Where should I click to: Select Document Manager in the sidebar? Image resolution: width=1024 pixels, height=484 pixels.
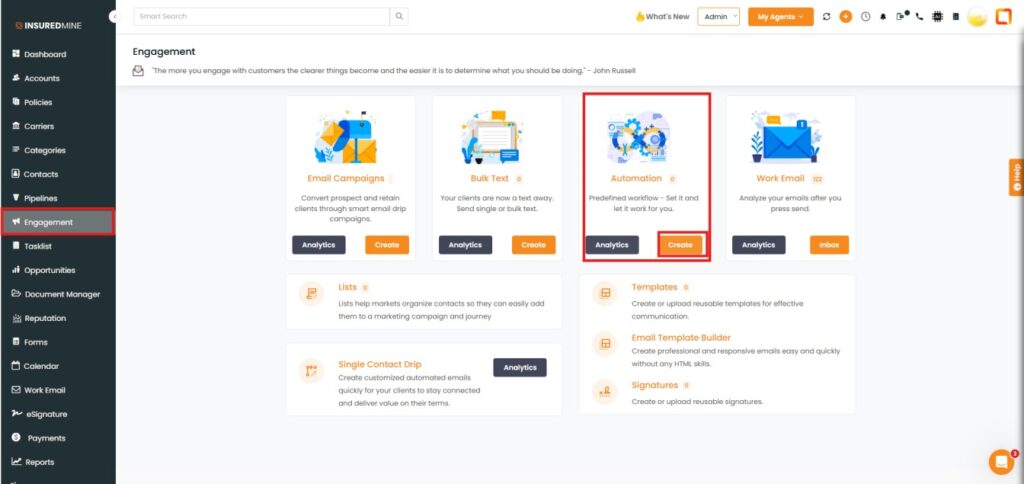61,294
